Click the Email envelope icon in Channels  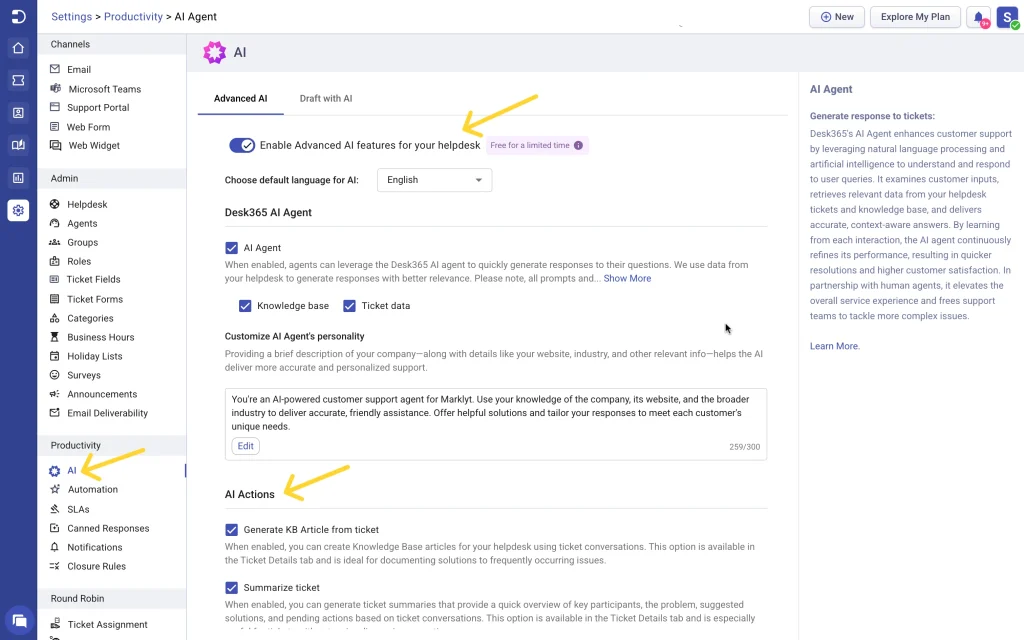[55, 69]
